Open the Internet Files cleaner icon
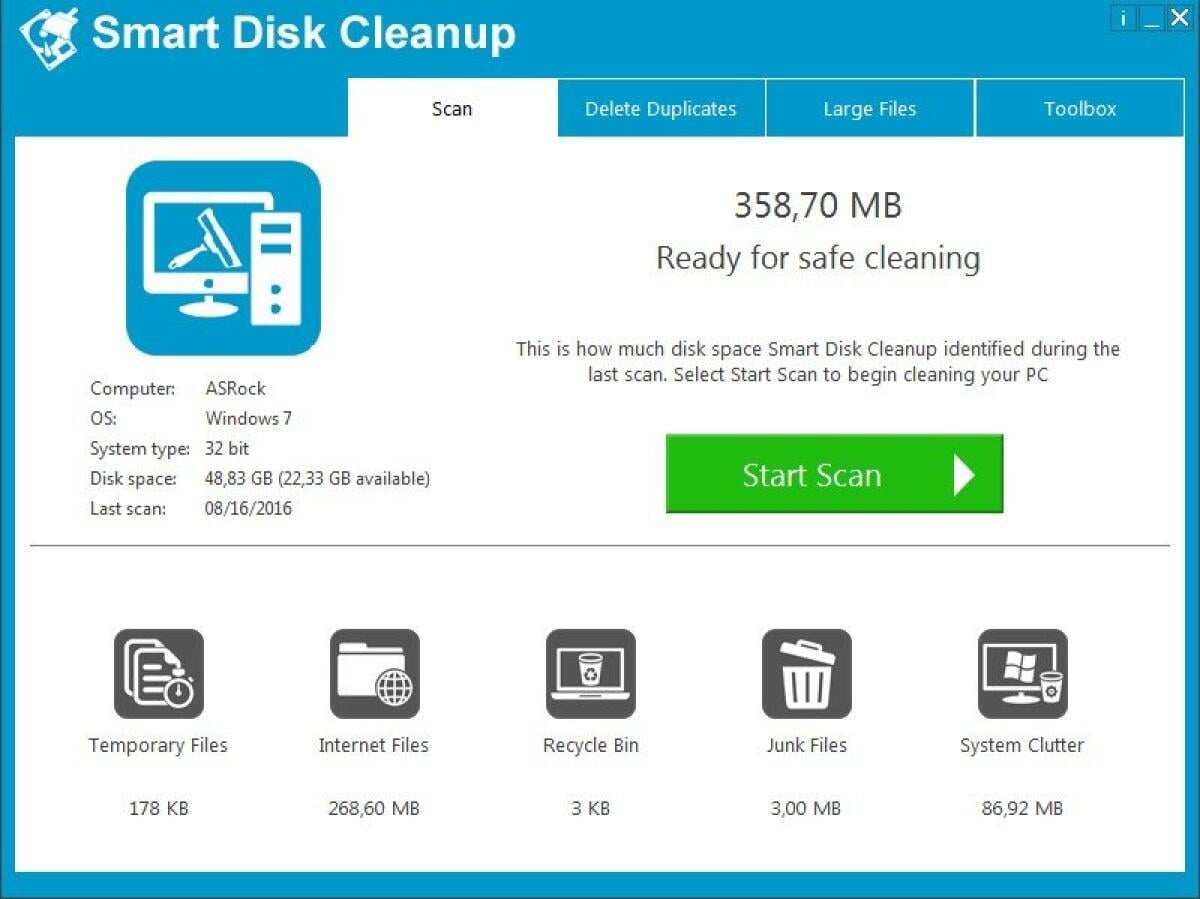Image resolution: width=1200 pixels, height=899 pixels. tap(373, 672)
